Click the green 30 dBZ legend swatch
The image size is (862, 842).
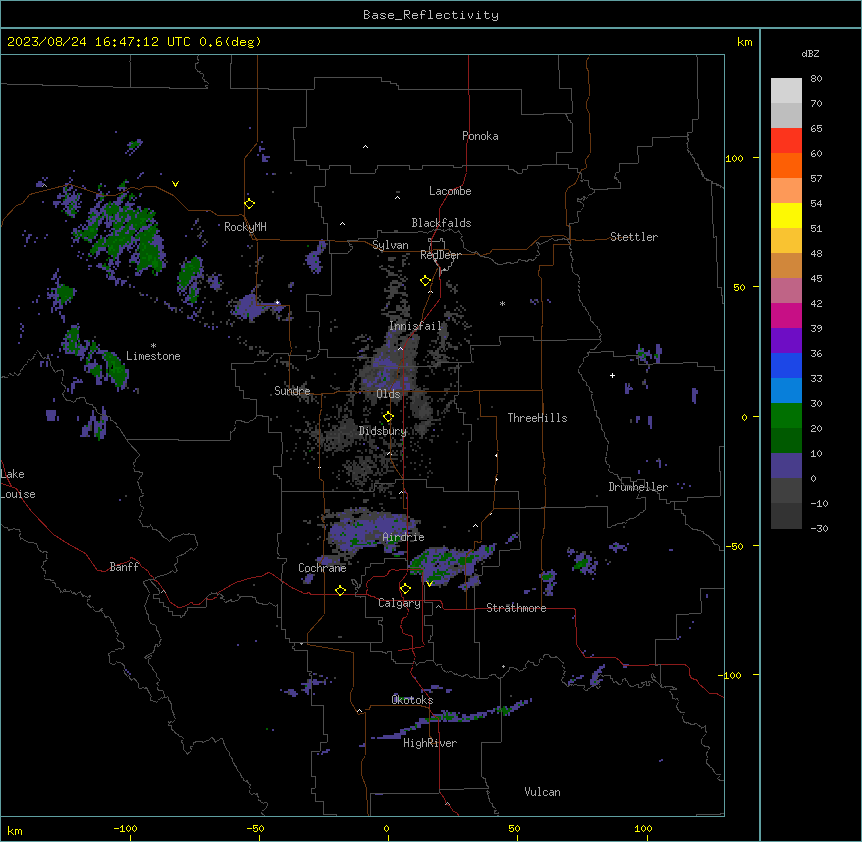coord(786,416)
